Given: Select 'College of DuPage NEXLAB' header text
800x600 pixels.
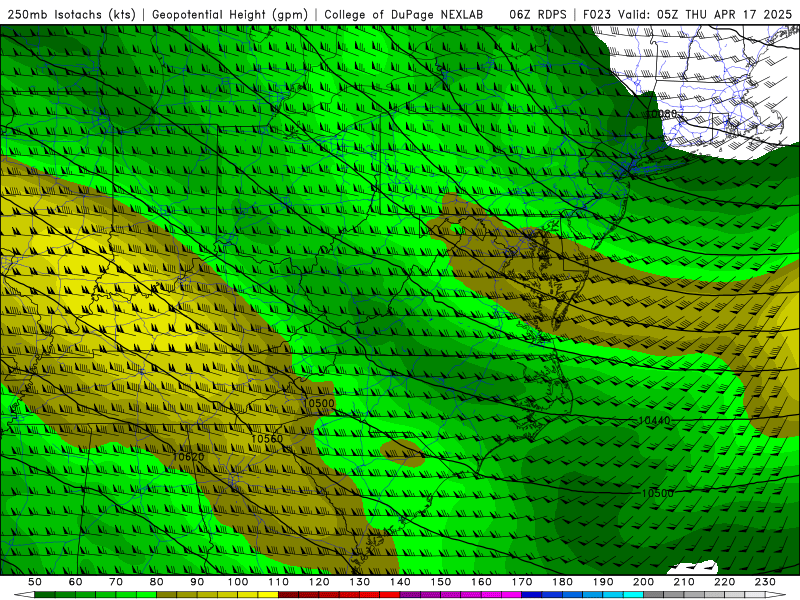Looking at the screenshot, I should pos(404,14).
